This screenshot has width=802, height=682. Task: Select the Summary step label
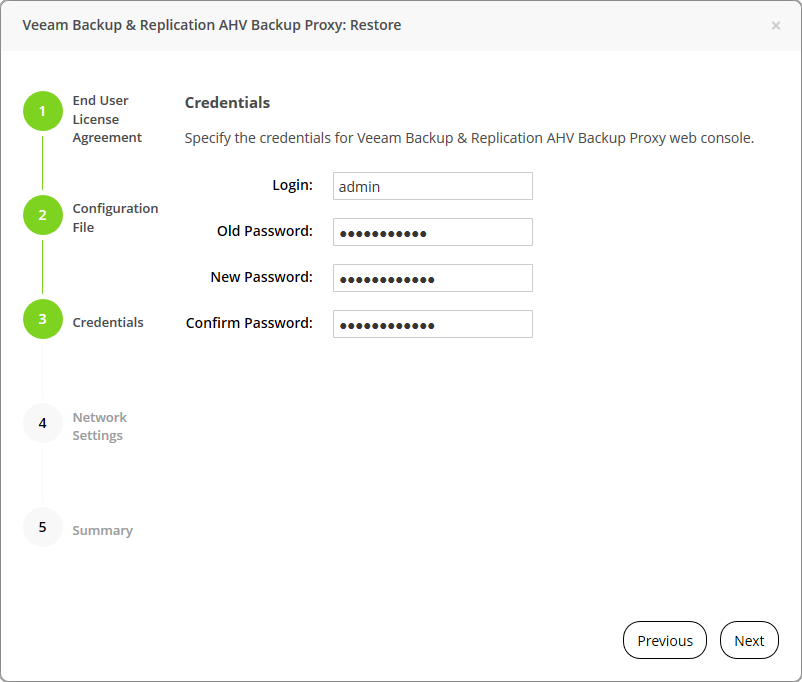coord(102,530)
